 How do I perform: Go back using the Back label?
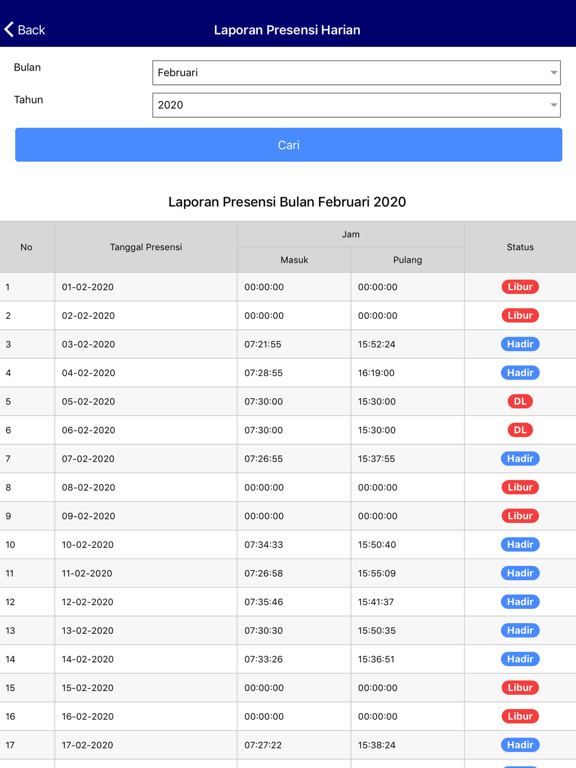click(x=31, y=30)
